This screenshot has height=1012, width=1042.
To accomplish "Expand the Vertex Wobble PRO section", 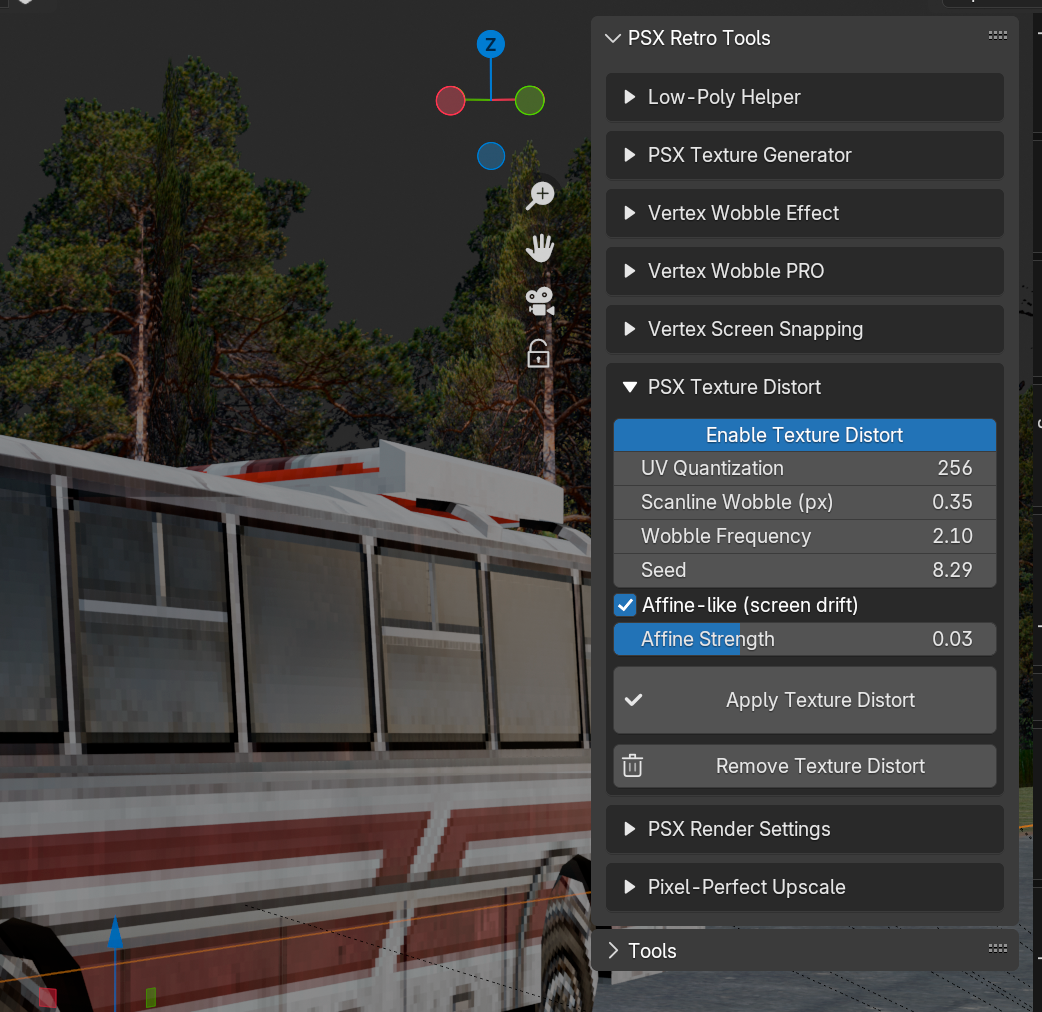I will click(x=804, y=271).
